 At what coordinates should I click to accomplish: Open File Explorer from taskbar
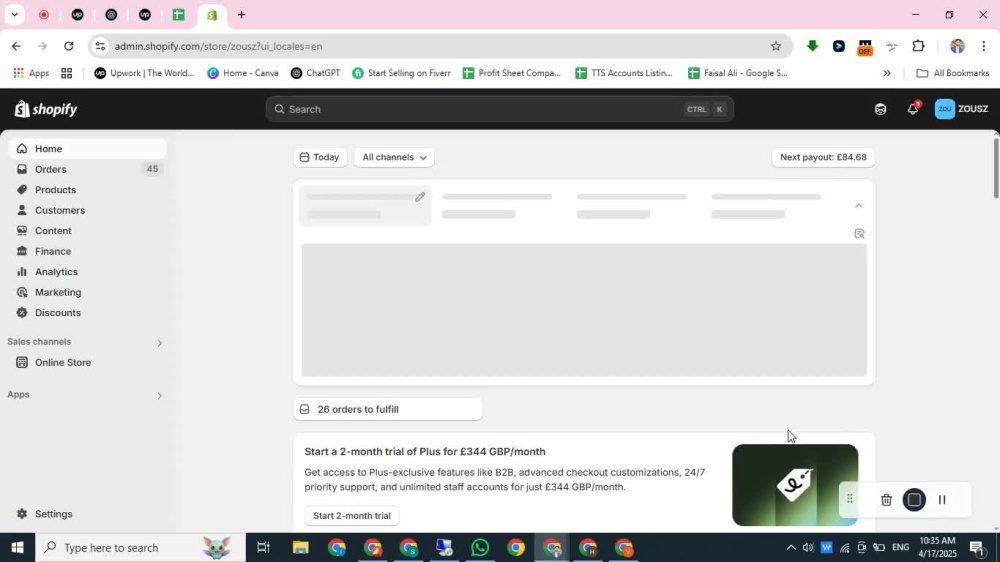(x=300, y=547)
